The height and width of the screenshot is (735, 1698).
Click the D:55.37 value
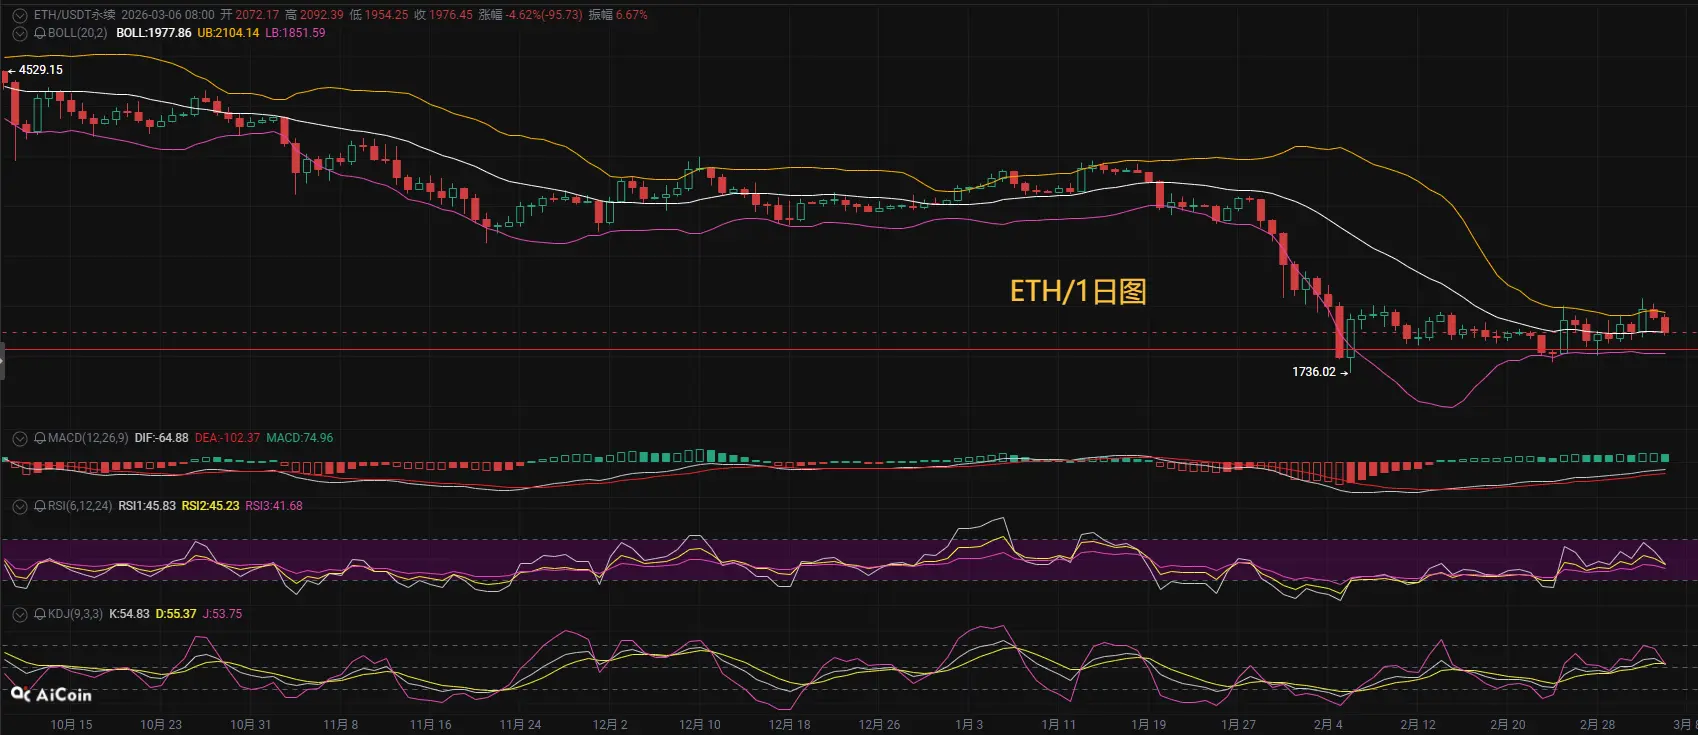click(x=176, y=614)
